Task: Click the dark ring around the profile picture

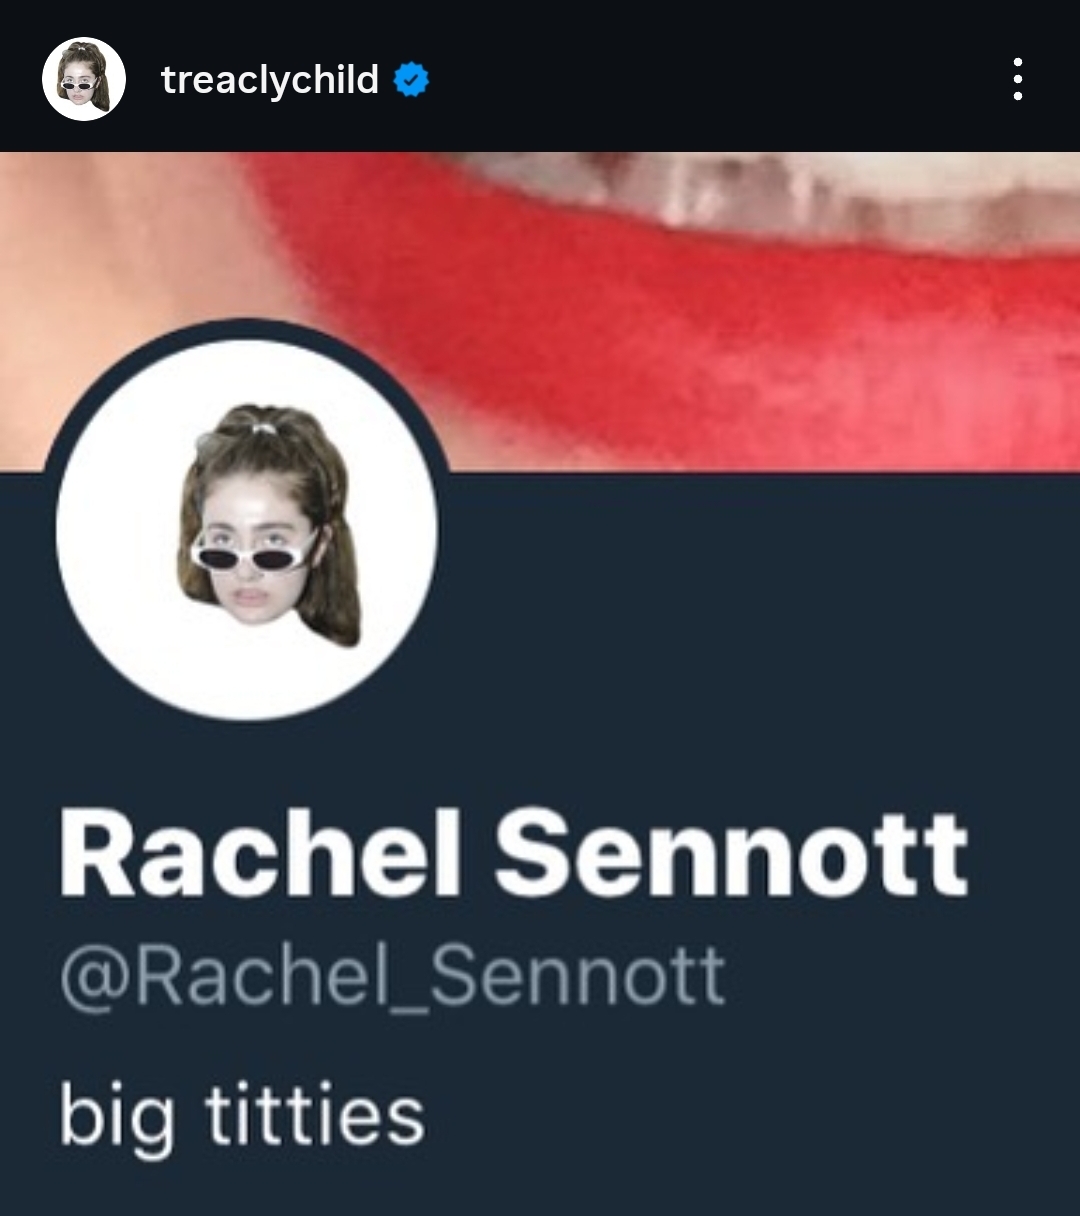Action: (x=246, y=329)
